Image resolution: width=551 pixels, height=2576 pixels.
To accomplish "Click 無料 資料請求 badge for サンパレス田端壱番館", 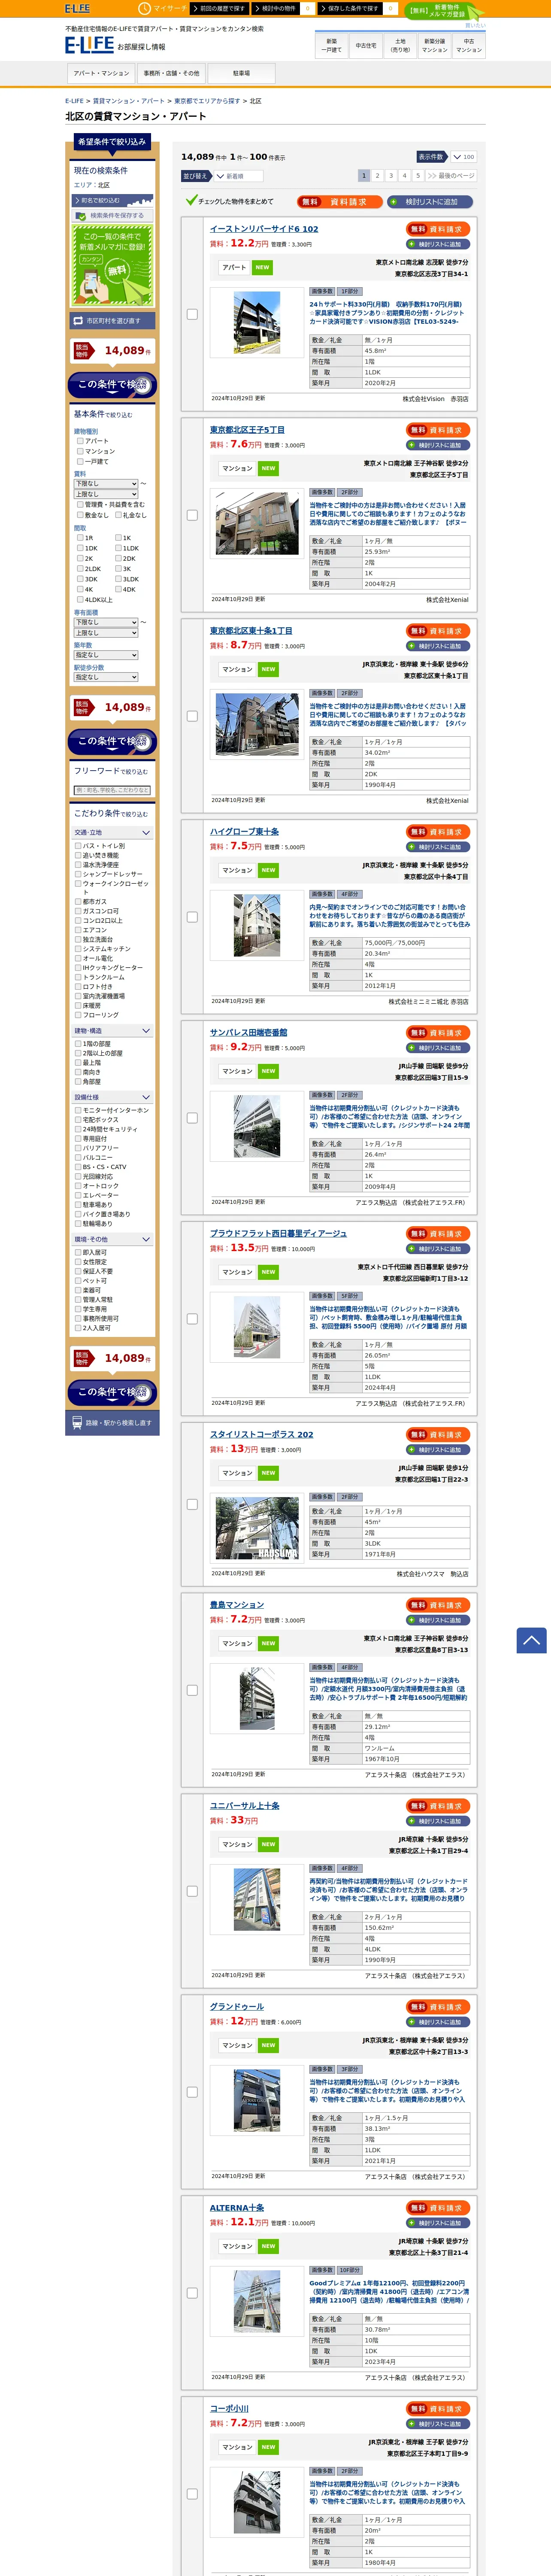I will click(439, 1033).
